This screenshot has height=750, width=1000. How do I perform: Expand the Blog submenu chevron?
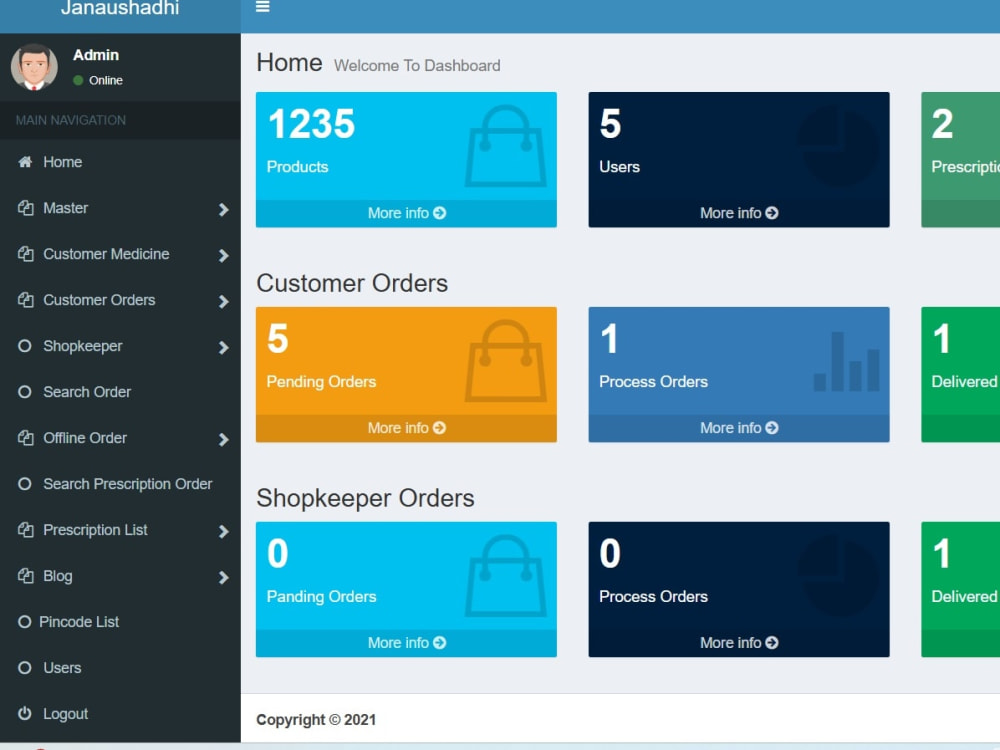pyautogui.click(x=223, y=577)
